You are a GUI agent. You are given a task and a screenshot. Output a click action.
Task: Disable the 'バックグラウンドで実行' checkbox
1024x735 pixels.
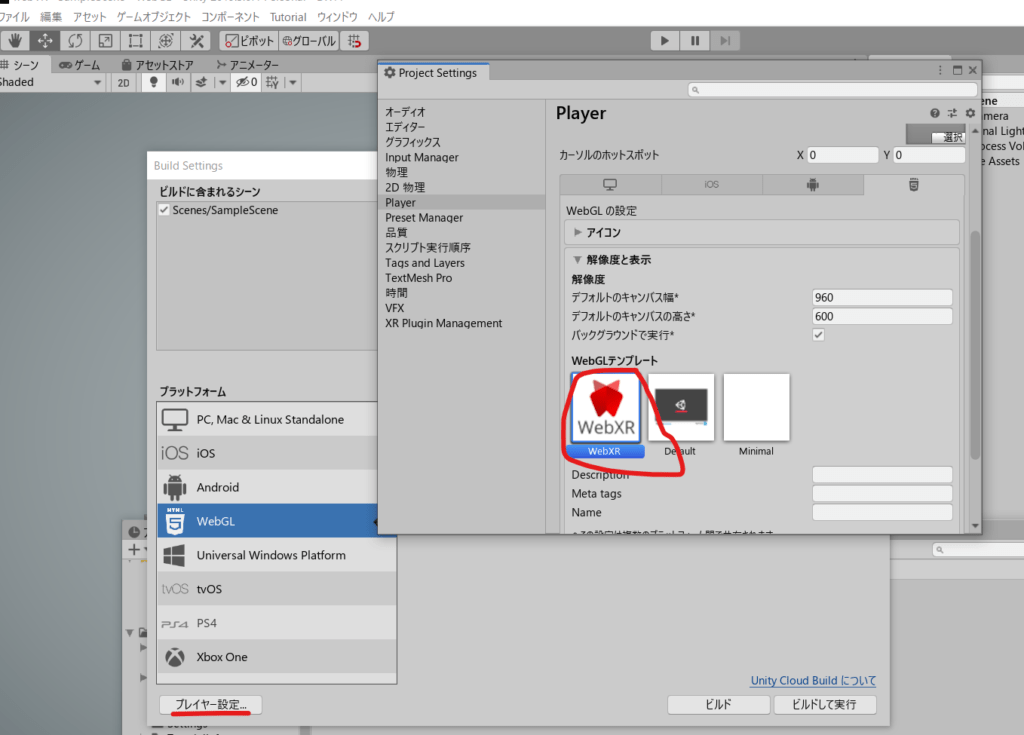[819, 335]
